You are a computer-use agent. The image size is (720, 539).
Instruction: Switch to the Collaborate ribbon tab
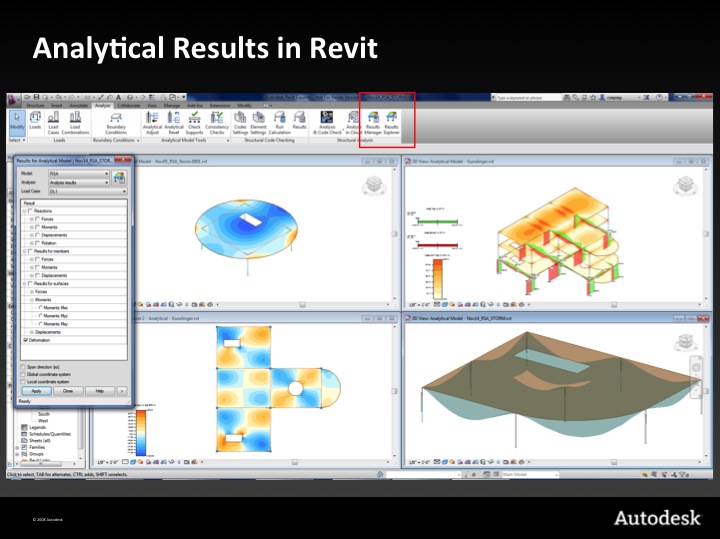(x=129, y=106)
